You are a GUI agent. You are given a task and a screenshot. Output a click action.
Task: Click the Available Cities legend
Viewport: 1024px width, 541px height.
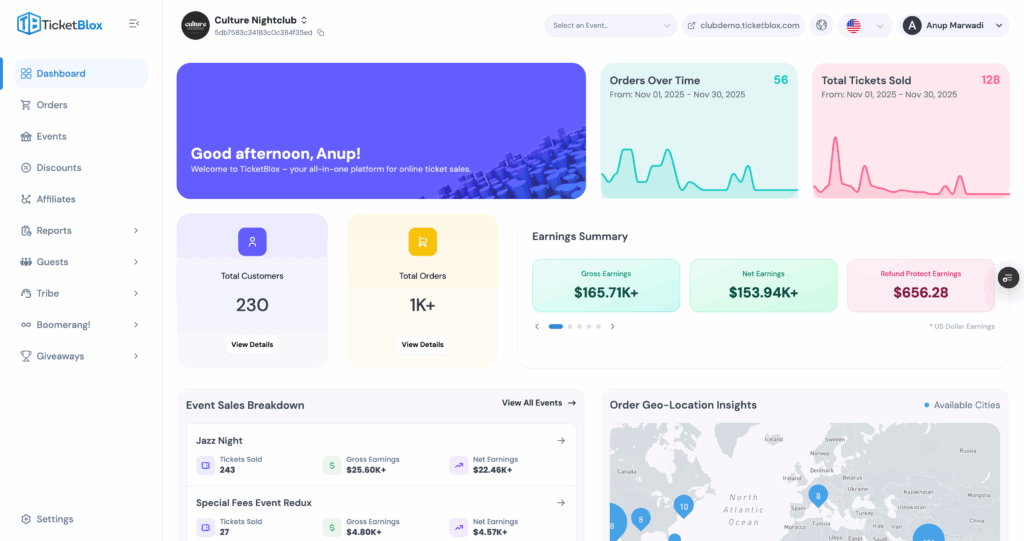coord(962,405)
